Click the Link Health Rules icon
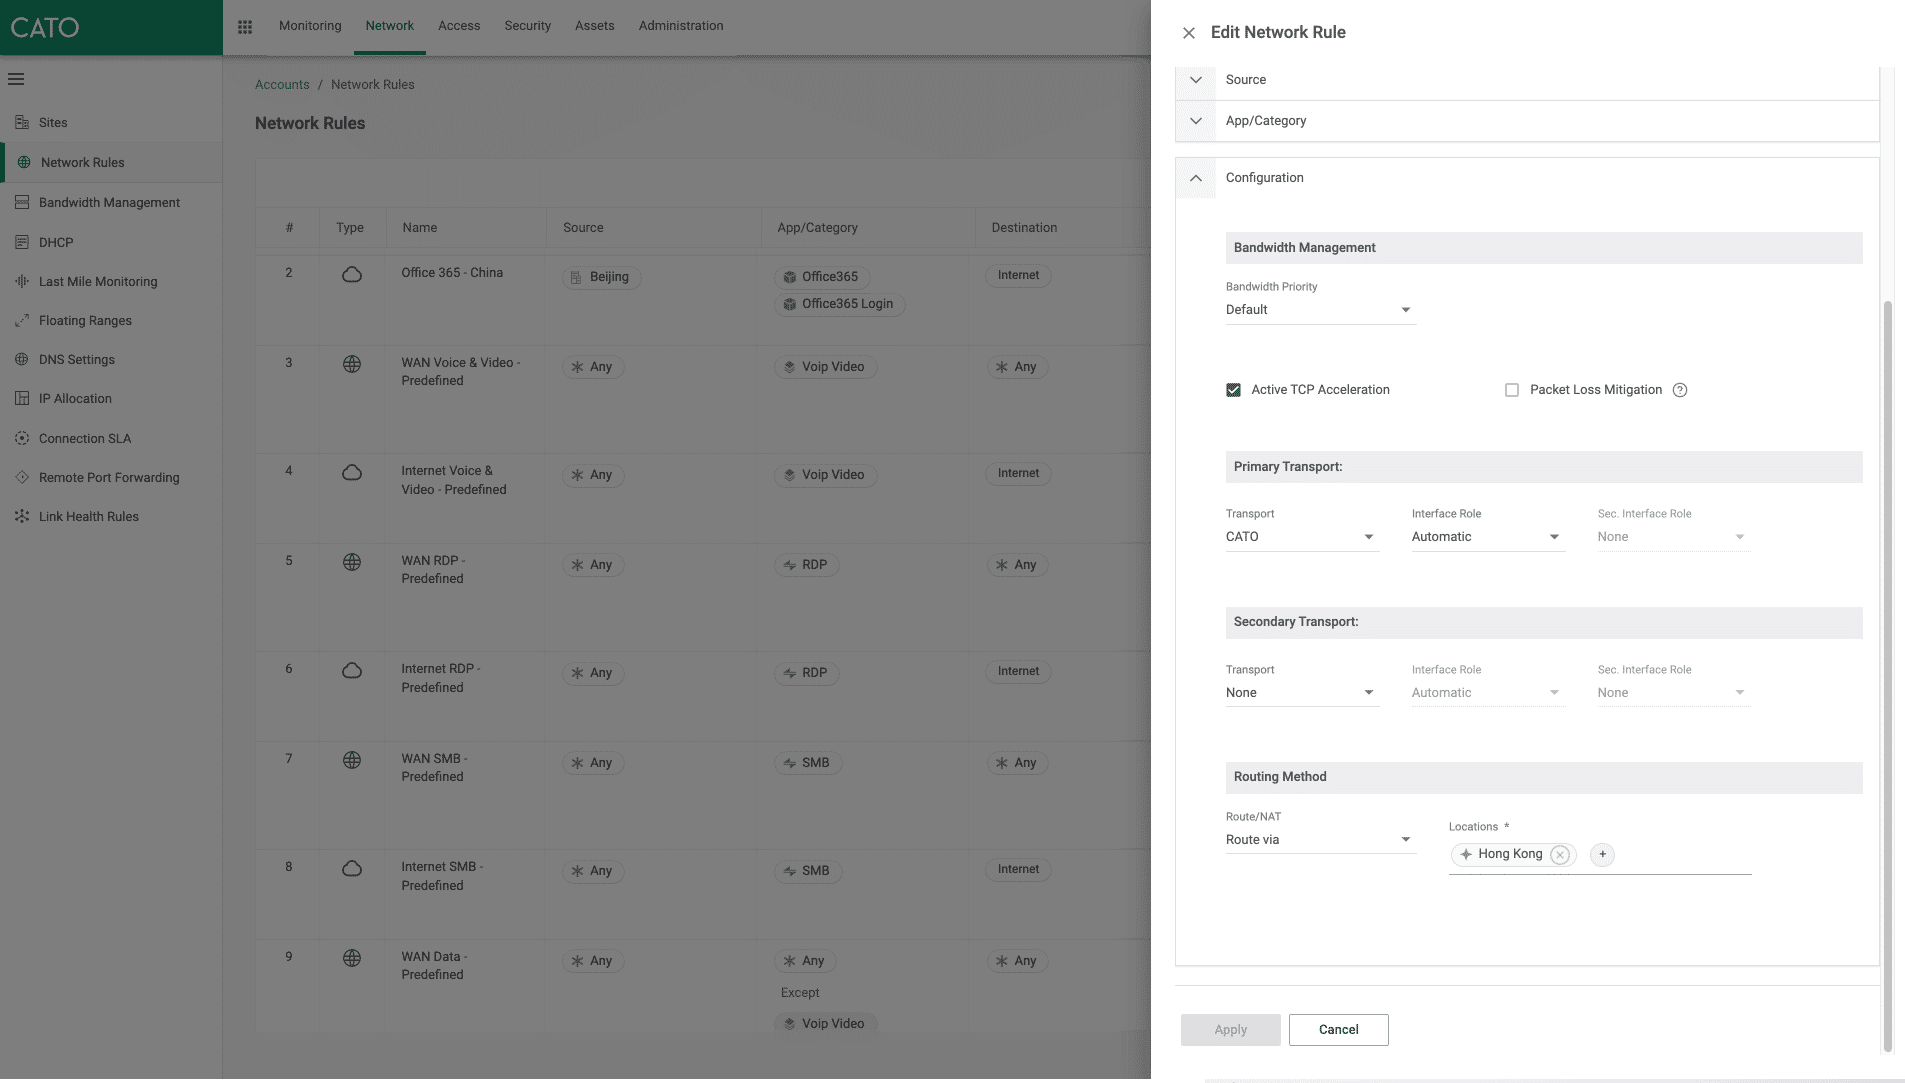The width and height of the screenshot is (1905, 1083). click(x=22, y=516)
